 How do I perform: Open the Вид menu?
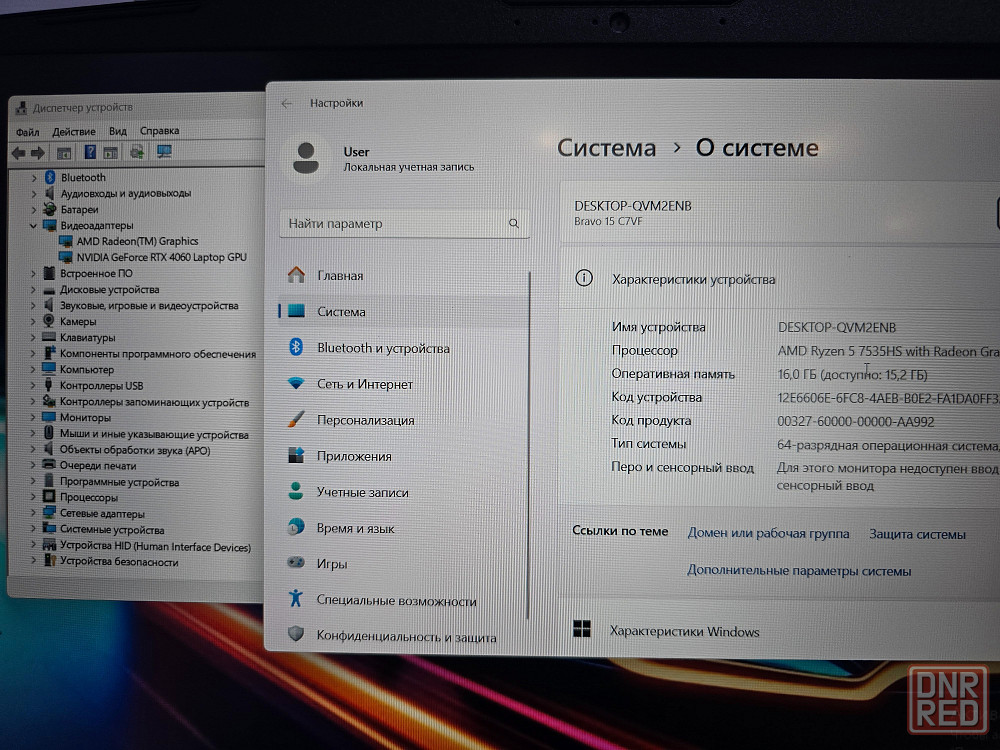point(118,131)
